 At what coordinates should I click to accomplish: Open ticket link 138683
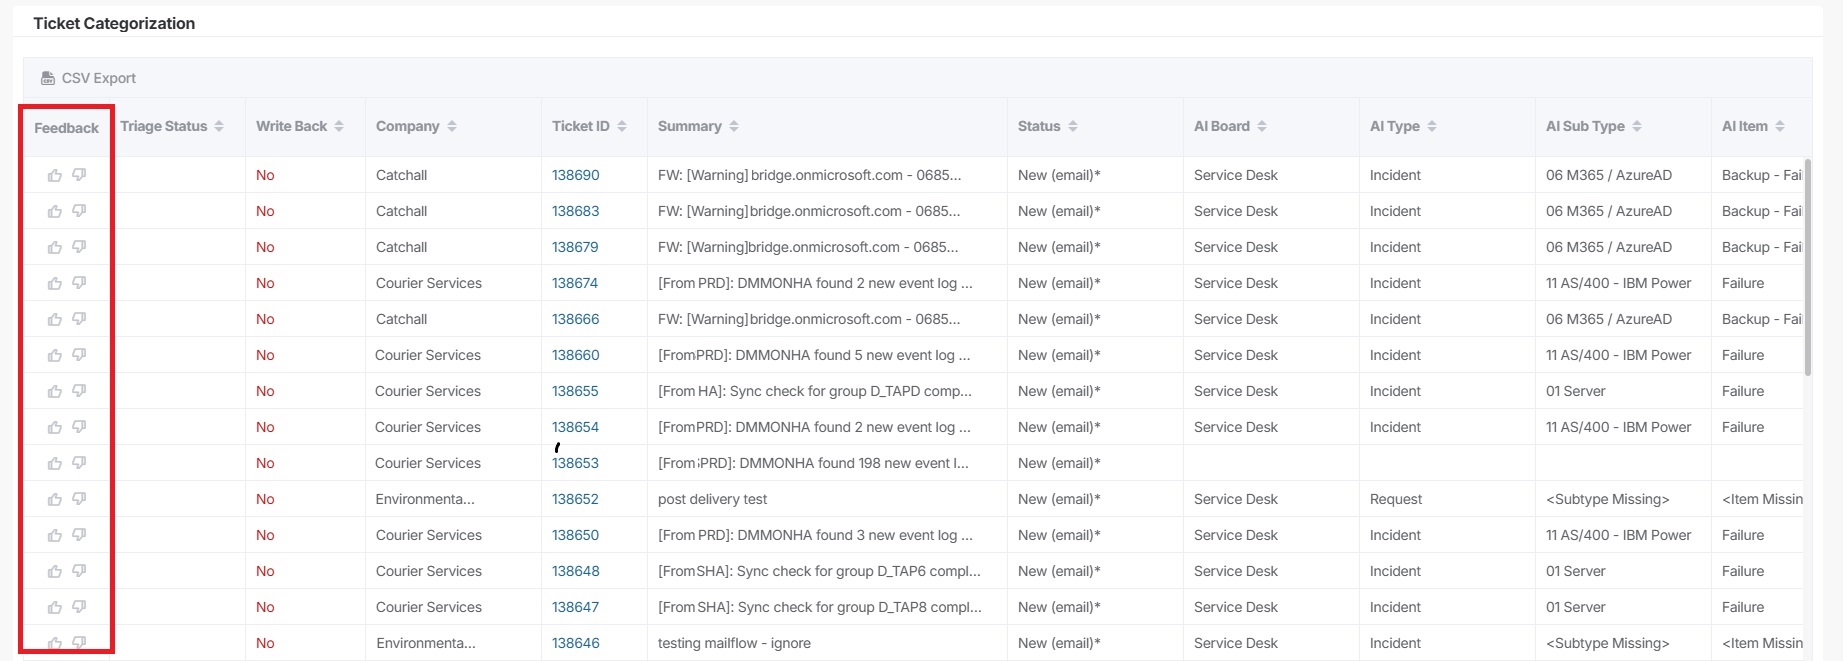click(576, 211)
